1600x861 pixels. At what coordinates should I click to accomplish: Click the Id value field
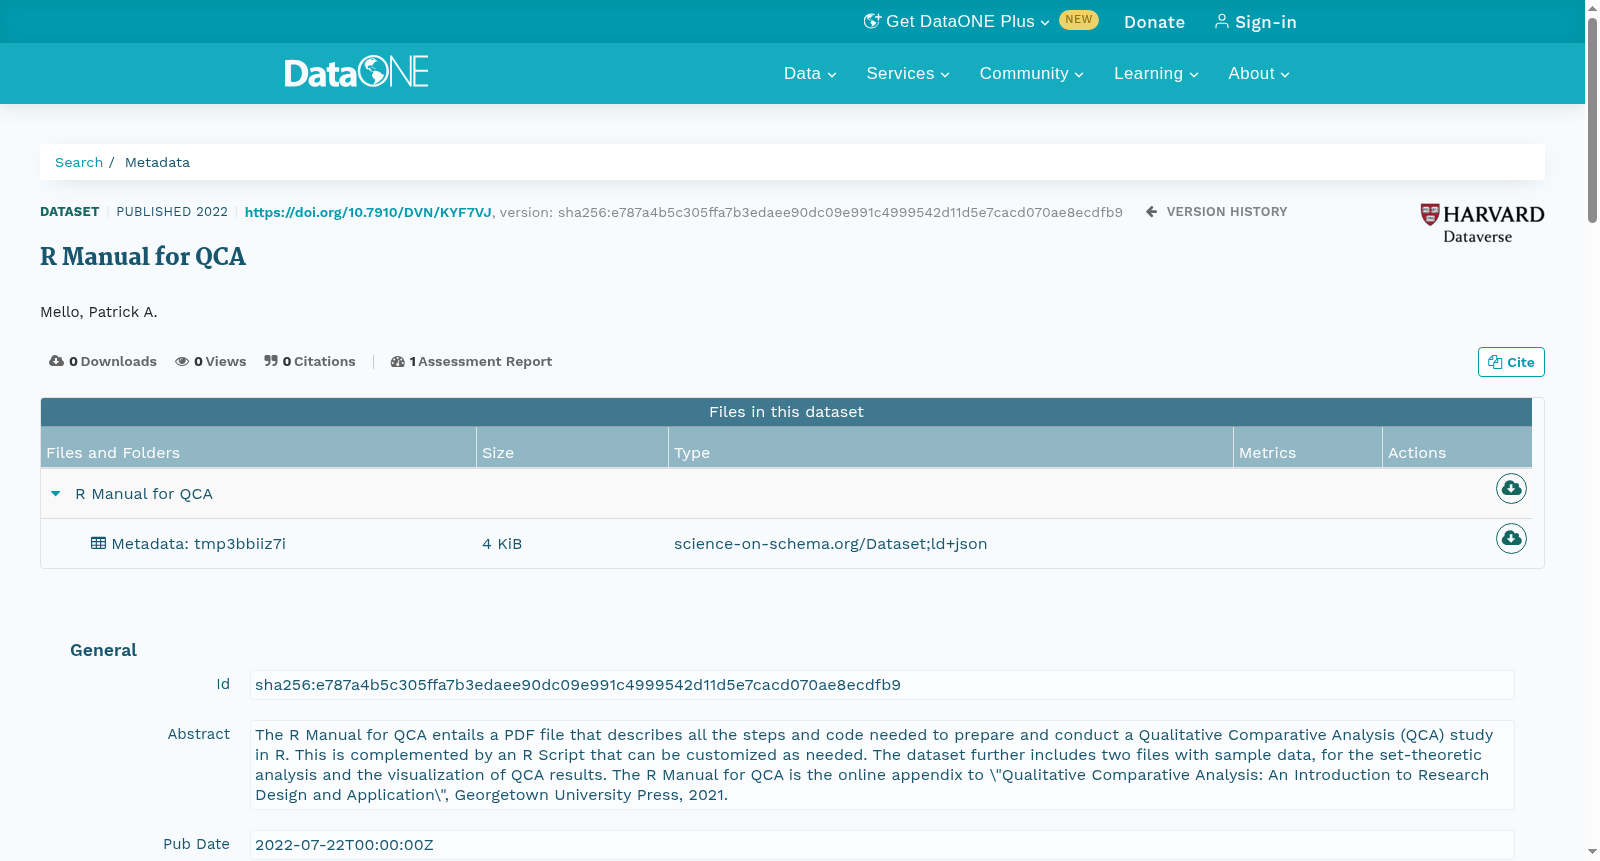[882, 685]
